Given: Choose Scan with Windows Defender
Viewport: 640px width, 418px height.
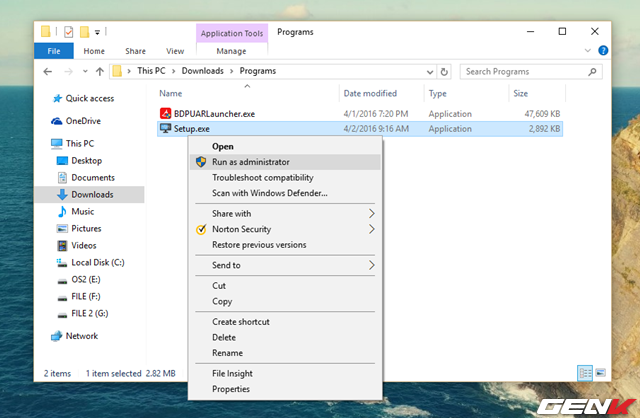Looking at the screenshot, I should pyautogui.click(x=285, y=193).
